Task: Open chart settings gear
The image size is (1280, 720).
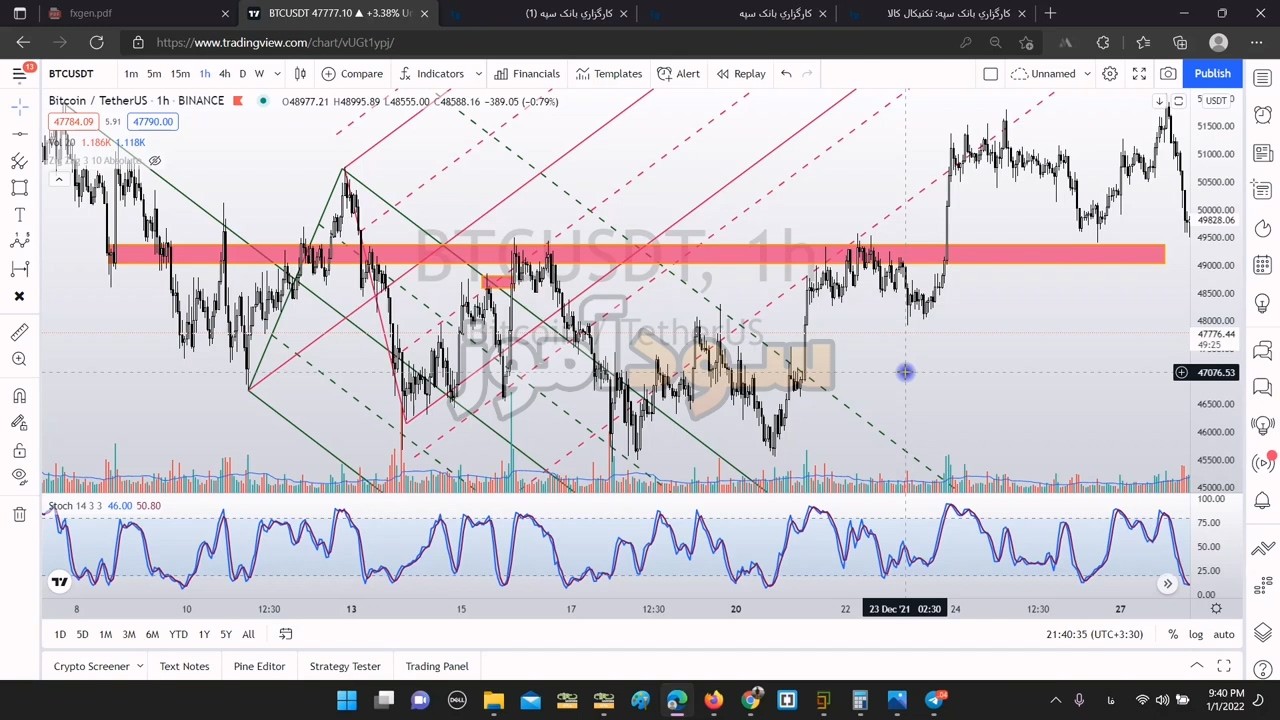Action: [x=1110, y=73]
